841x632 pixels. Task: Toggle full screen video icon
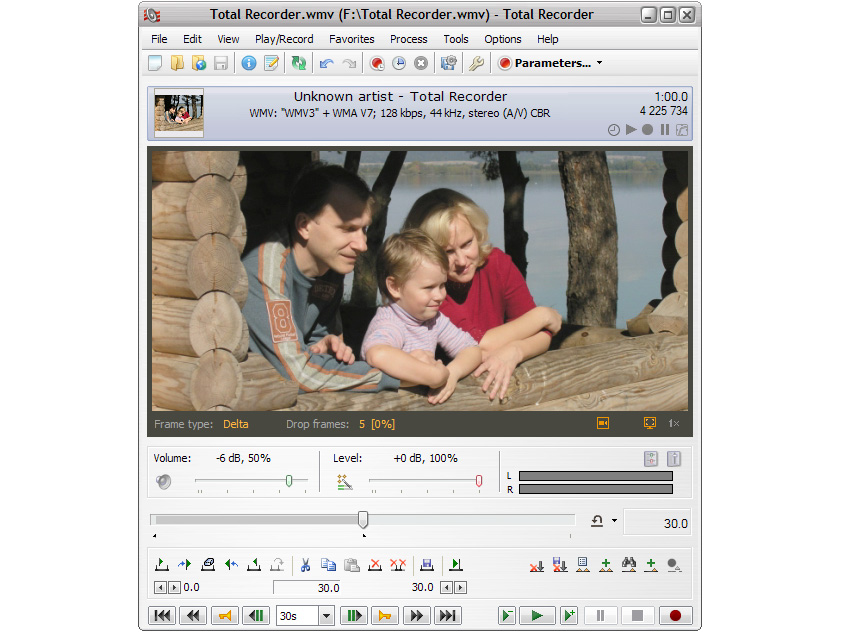(x=649, y=424)
